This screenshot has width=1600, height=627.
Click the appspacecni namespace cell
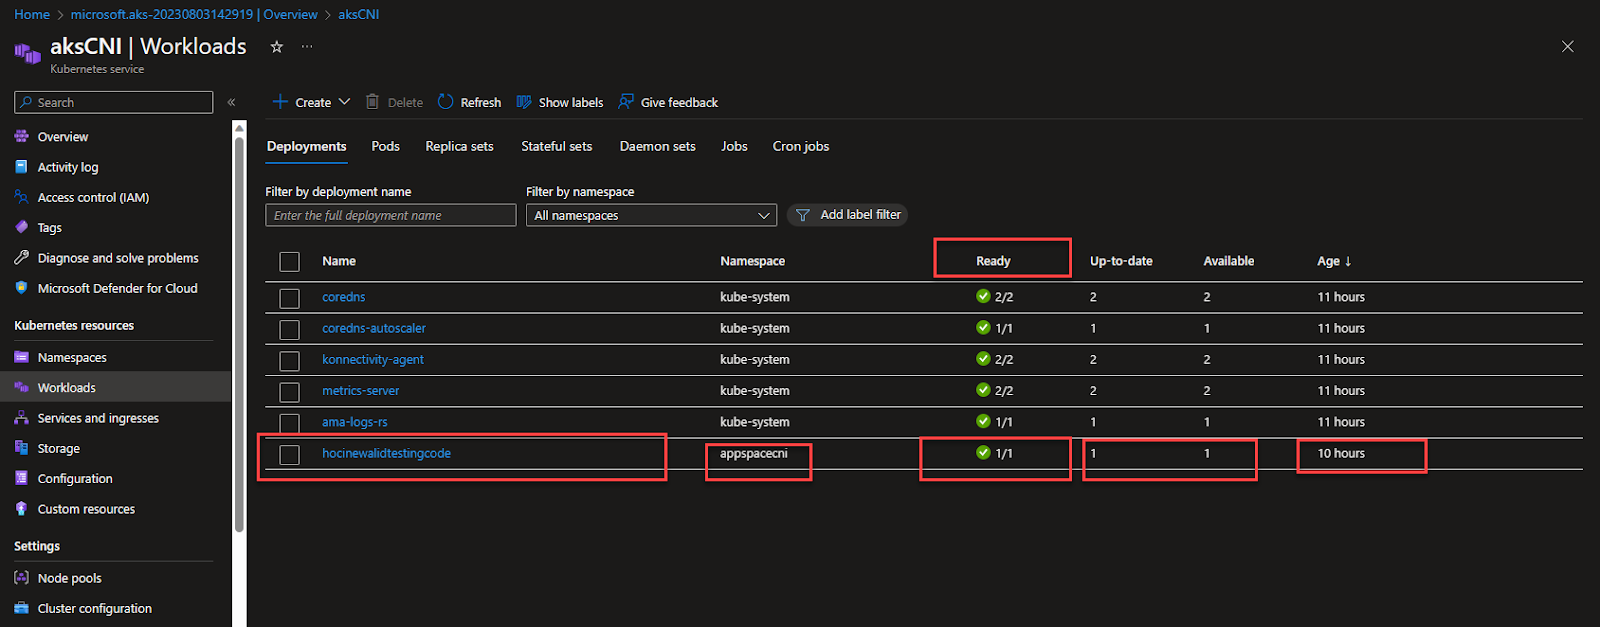[754, 453]
